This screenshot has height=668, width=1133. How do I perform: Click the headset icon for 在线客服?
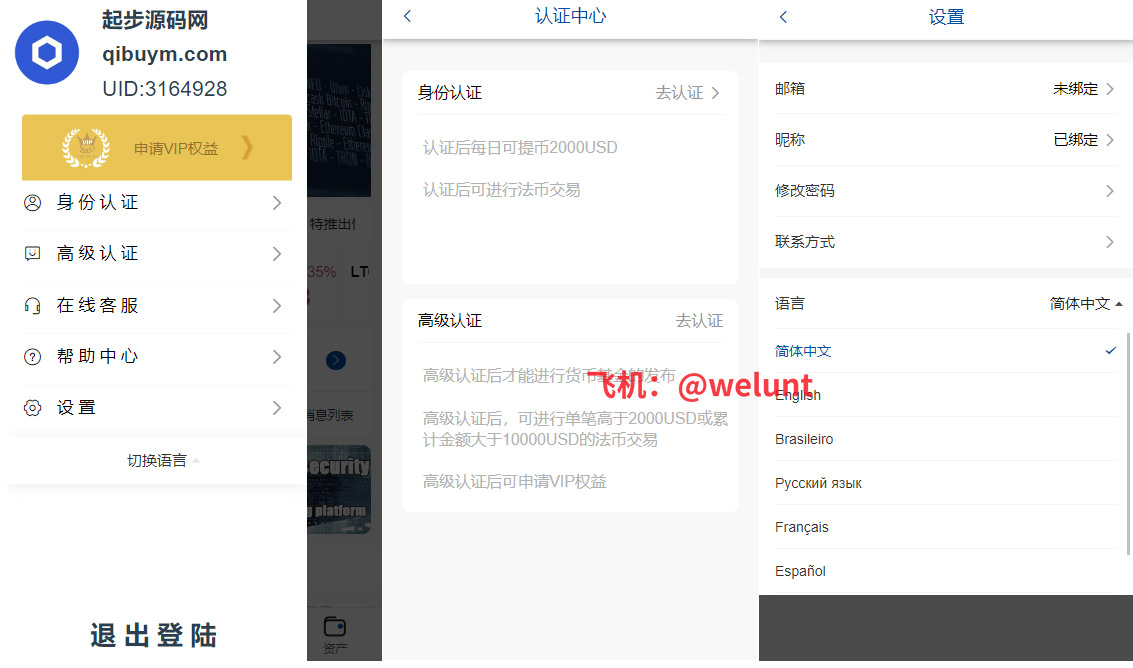point(33,306)
